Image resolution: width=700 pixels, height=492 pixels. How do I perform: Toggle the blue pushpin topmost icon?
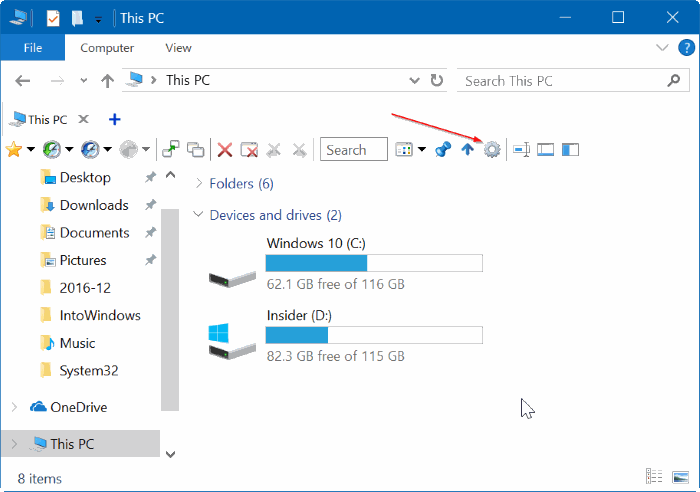click(x=443, y=150)
